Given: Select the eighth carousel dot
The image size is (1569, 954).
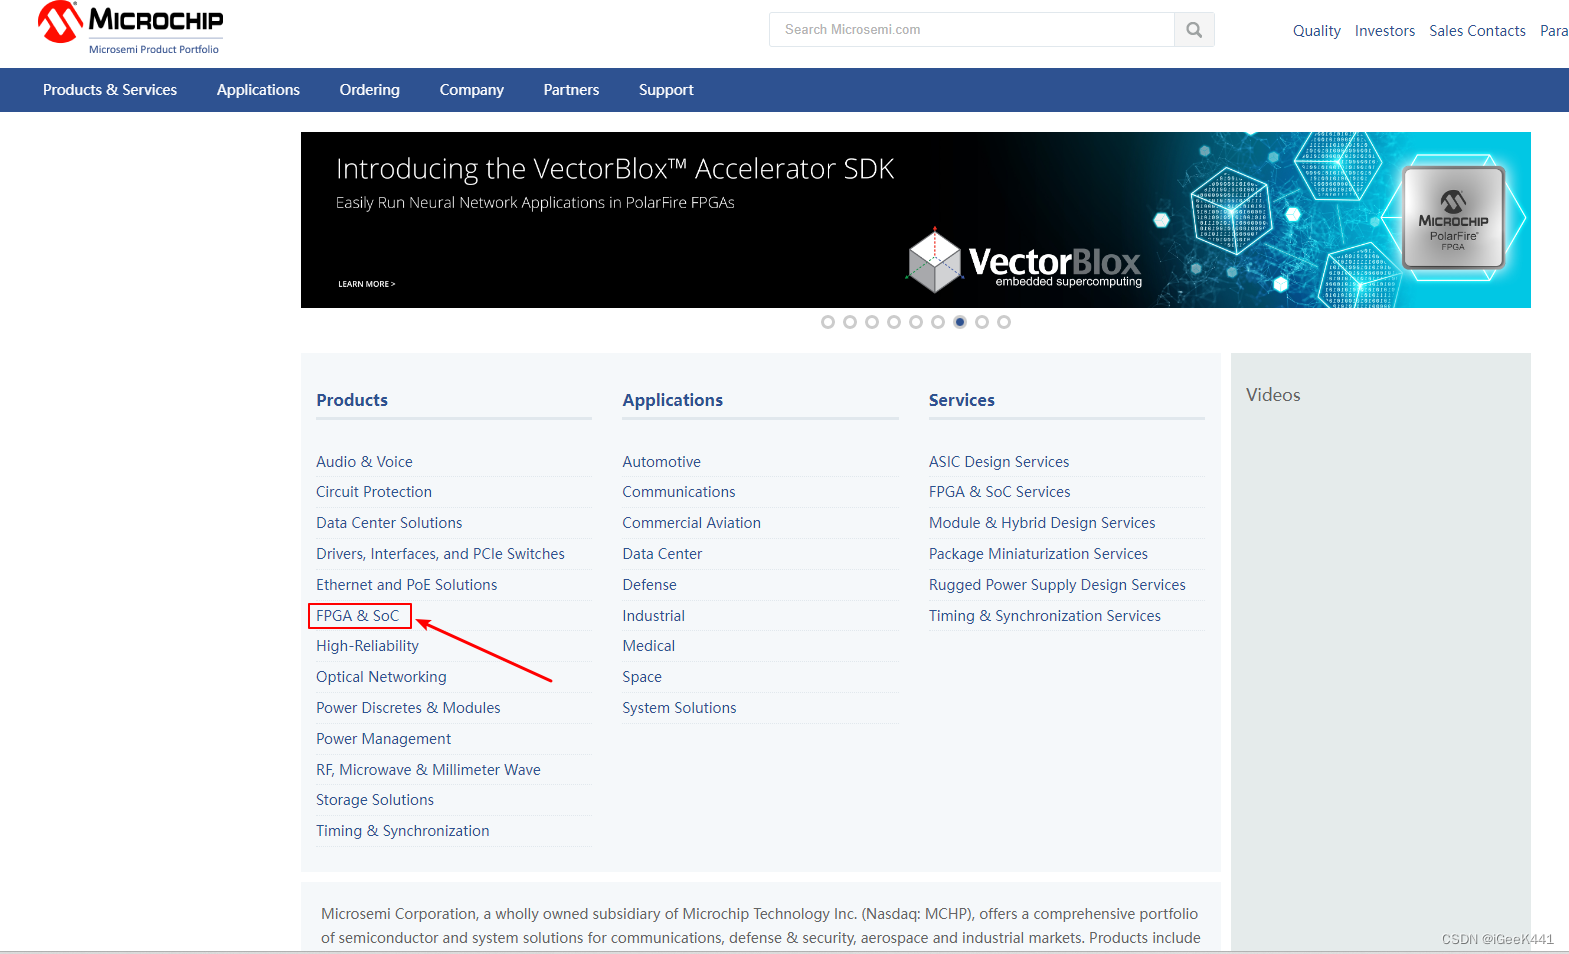Looking at the screenshot, I should pyautogui.click(x=982, y=322).
